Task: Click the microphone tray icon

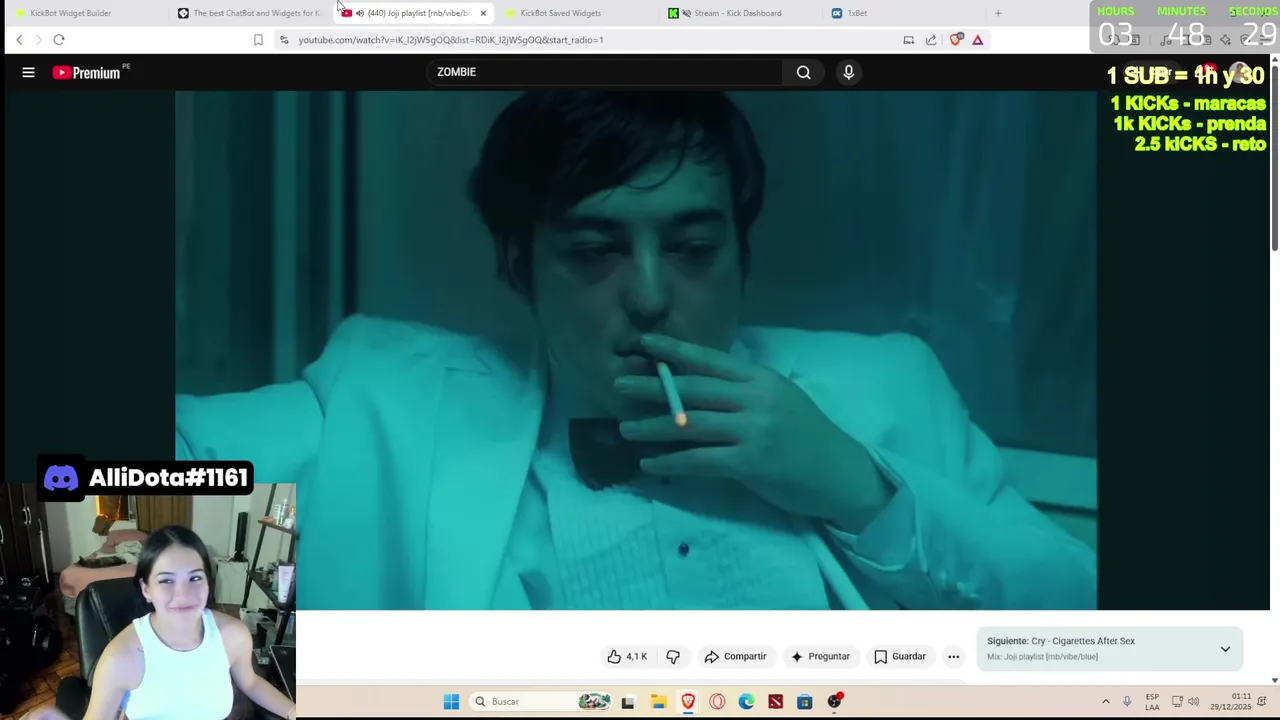Action: point(1126,701)
